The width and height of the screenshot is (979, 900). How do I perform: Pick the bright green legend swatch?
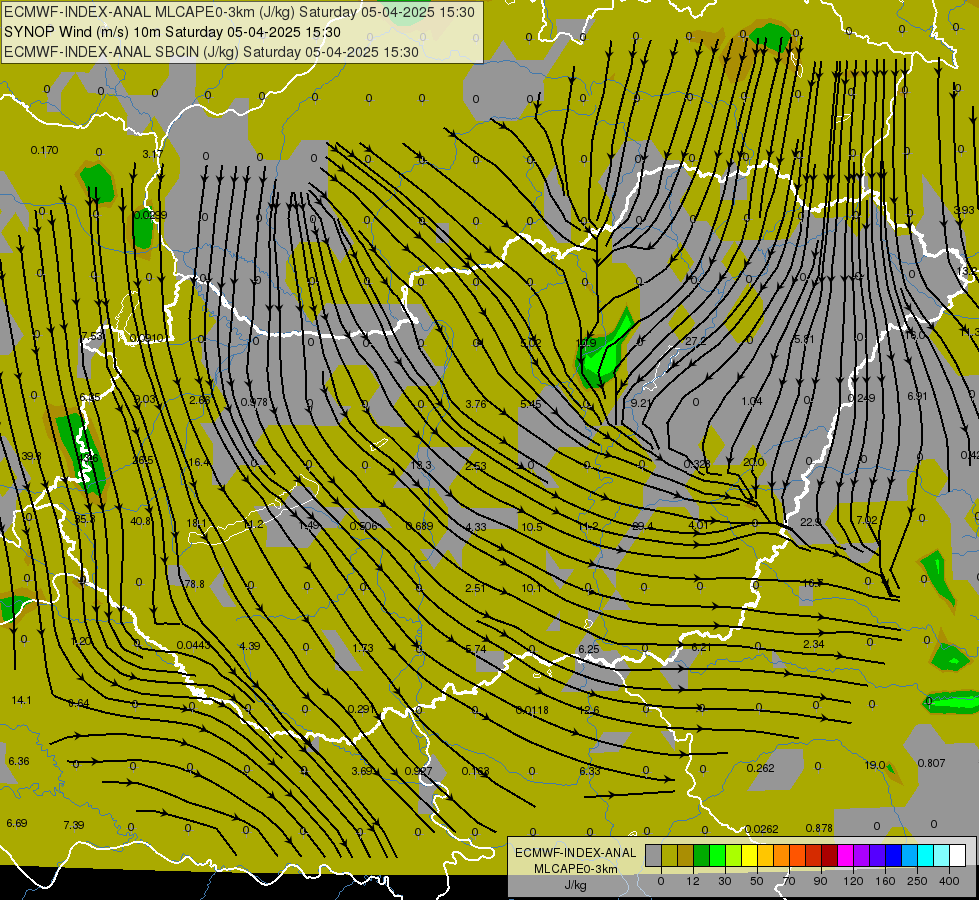point(717,856)
